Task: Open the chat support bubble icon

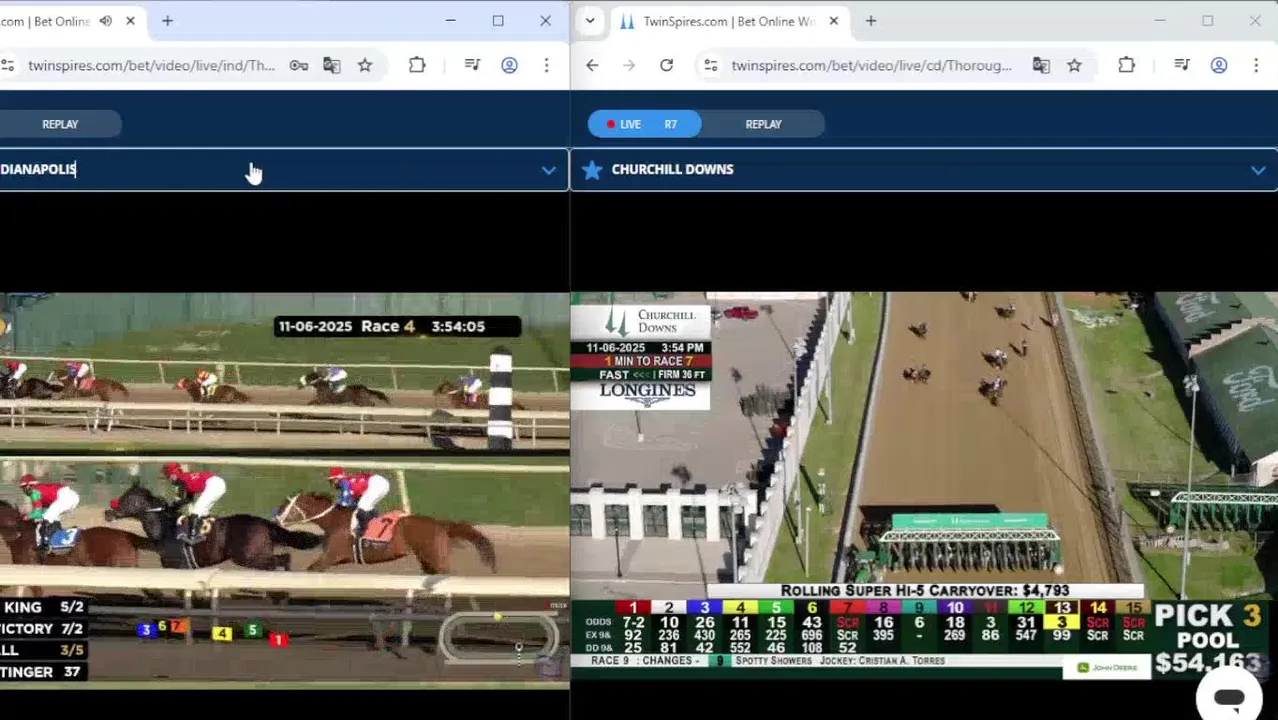Action: tap(1229, 697)
